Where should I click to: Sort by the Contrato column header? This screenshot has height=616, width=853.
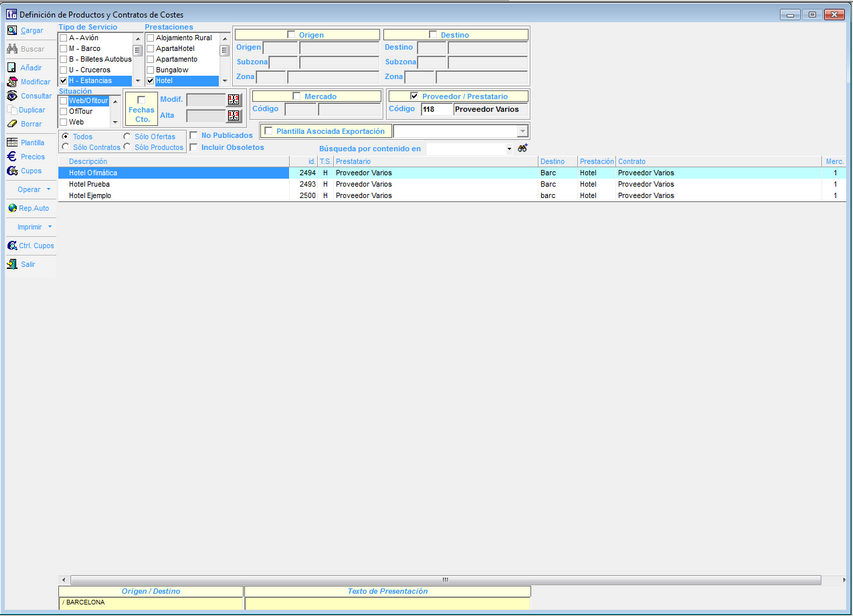click(718, 162)
